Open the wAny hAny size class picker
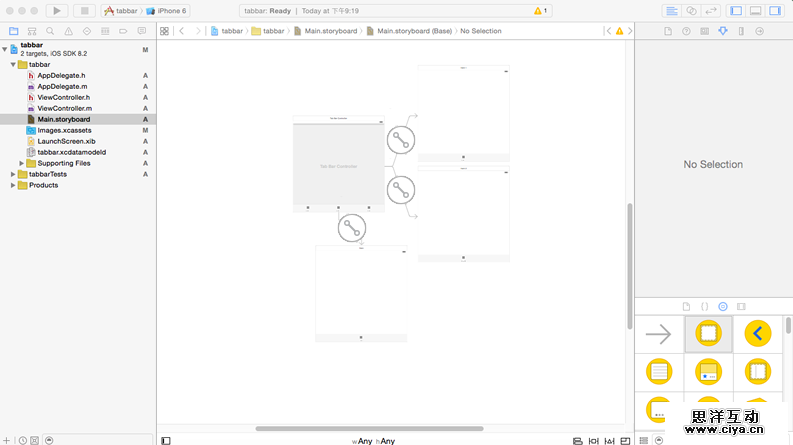Image resolution: width=793 pixels, height=445 pixels. [373, 441]
